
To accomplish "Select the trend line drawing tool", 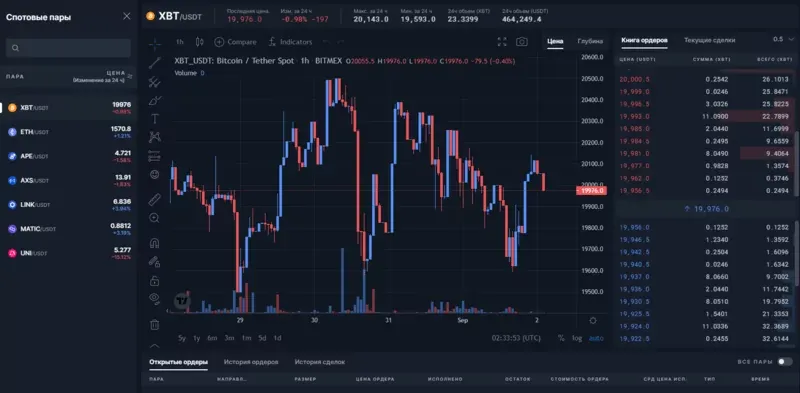I will click(155, 63).
